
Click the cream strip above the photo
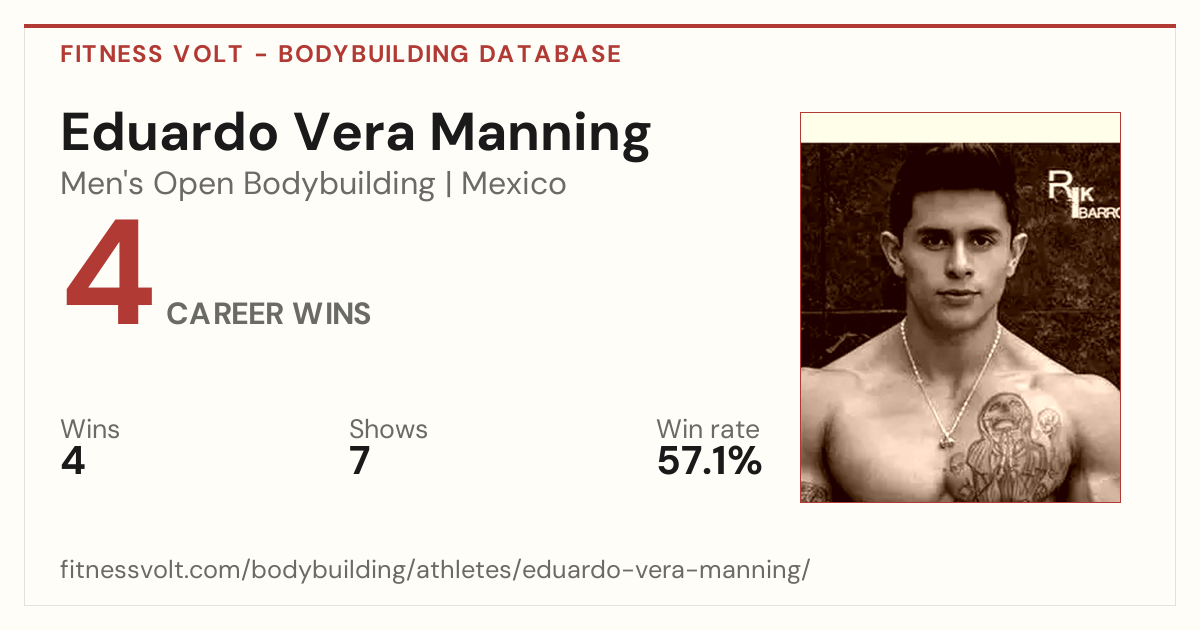(x=960, y=128)
